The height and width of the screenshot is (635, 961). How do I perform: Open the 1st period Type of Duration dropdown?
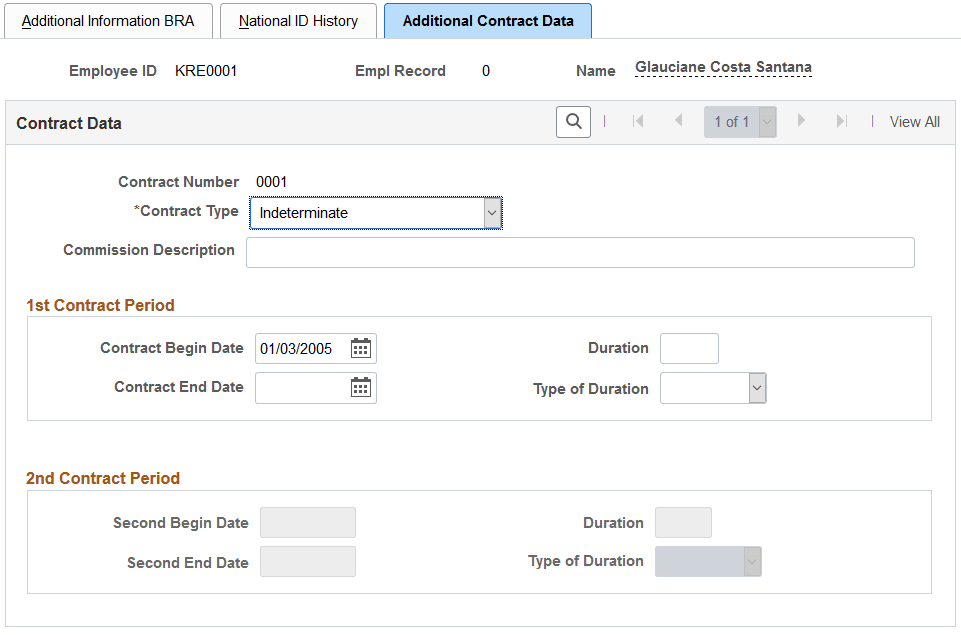757,388
